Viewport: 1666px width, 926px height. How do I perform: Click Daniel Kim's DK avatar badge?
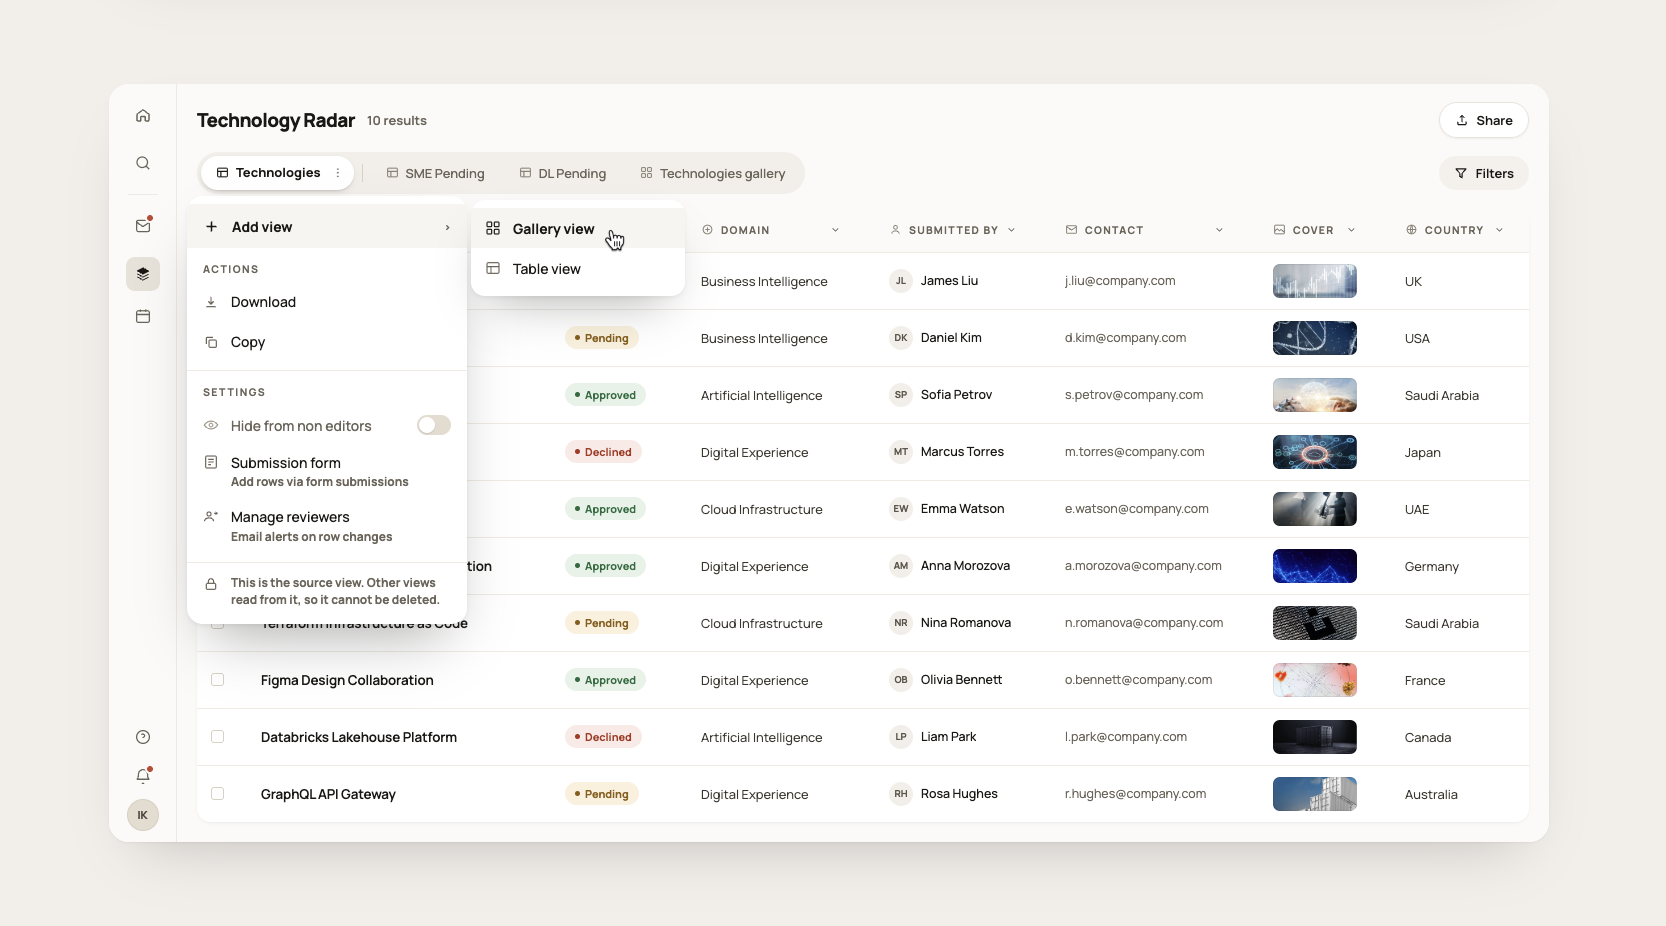[x=901, y=338]
